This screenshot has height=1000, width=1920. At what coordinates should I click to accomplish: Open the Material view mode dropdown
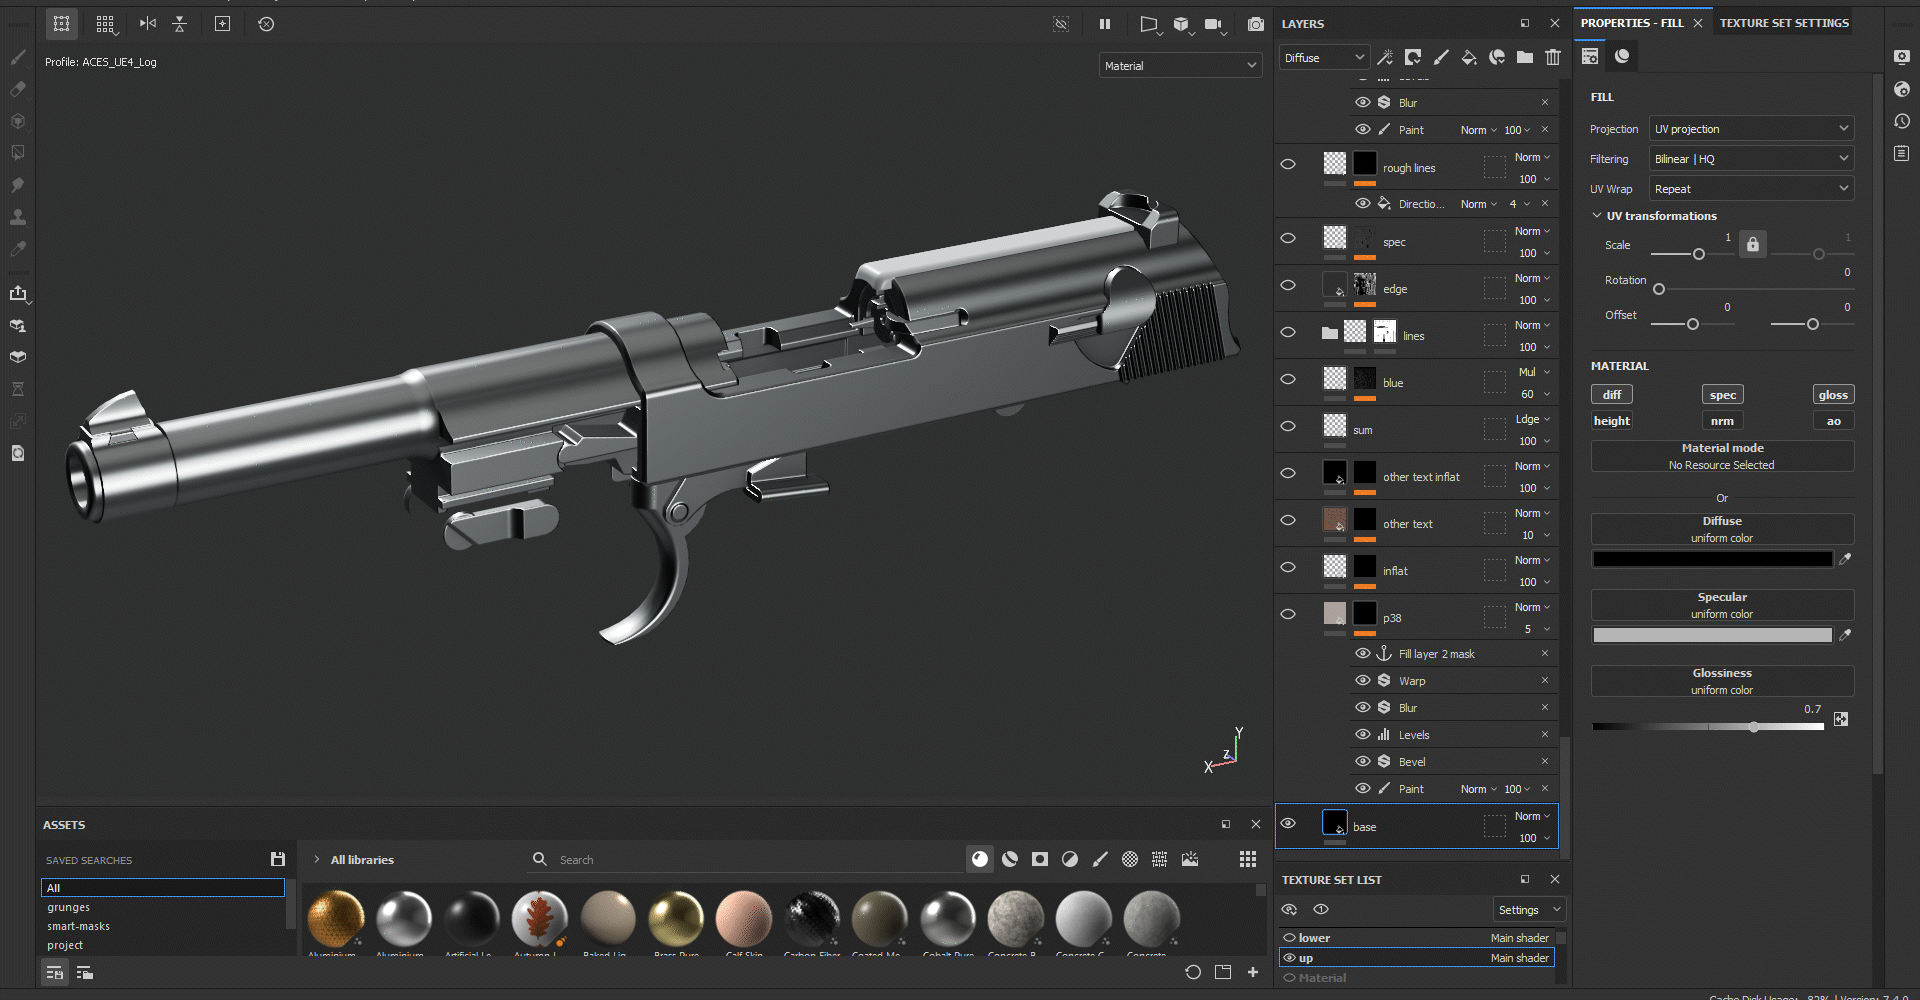pyautogui.click(x=1180, y=65)
